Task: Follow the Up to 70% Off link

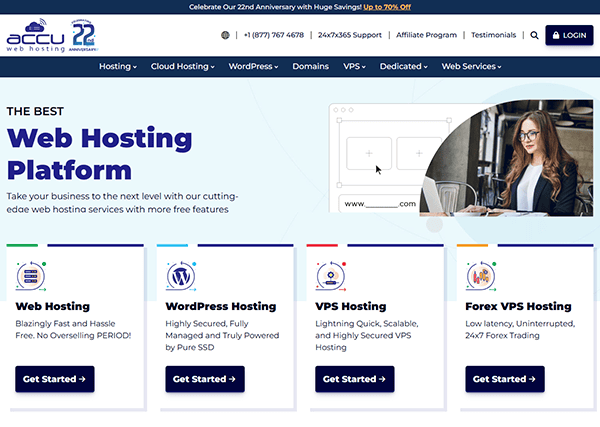Action: (x=387, y=7)
